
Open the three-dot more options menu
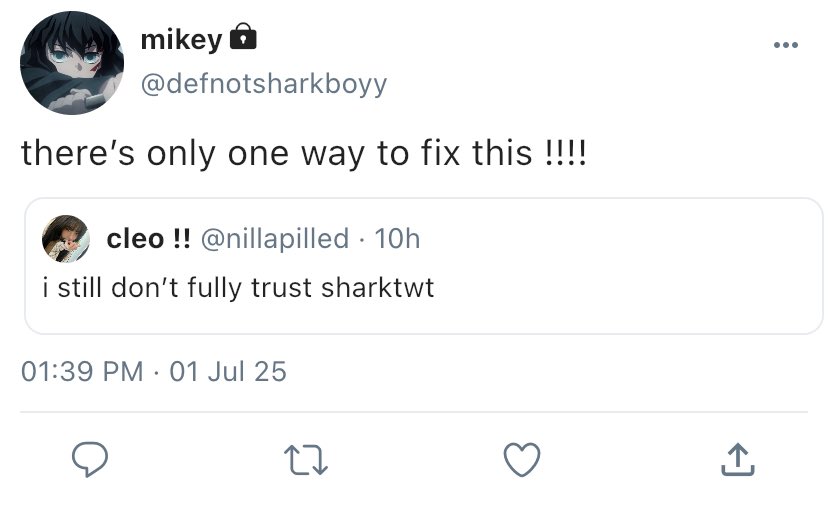coord(785,46)
